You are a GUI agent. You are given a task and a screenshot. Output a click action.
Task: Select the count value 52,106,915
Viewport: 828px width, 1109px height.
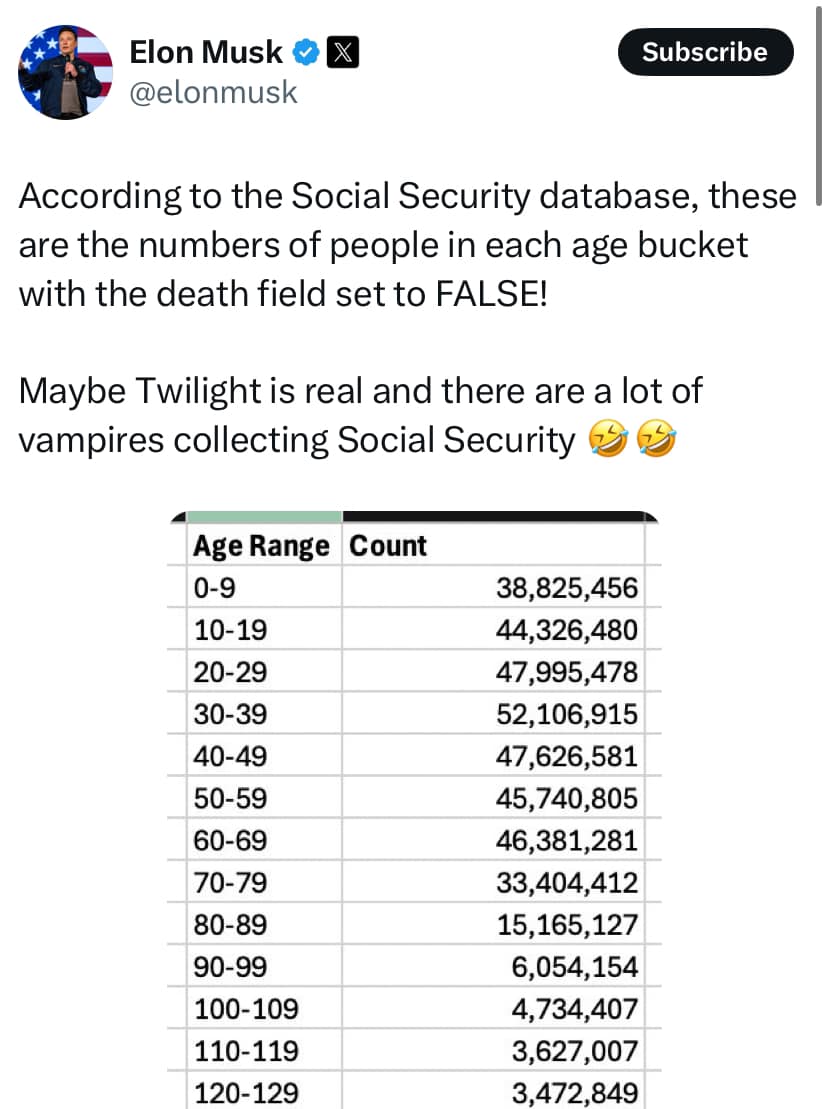(x=566, y=714)
